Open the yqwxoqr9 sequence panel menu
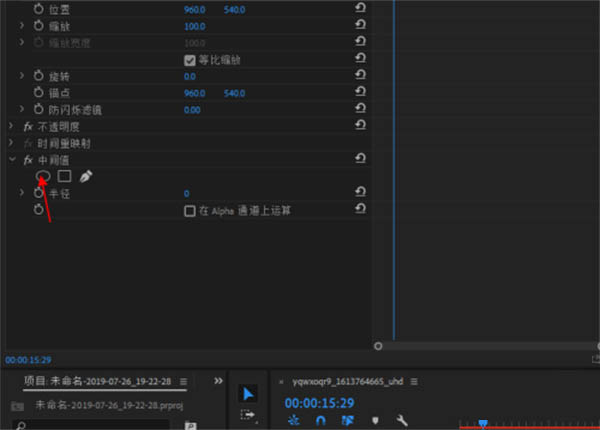600x430 pixels. click(413, 382)
